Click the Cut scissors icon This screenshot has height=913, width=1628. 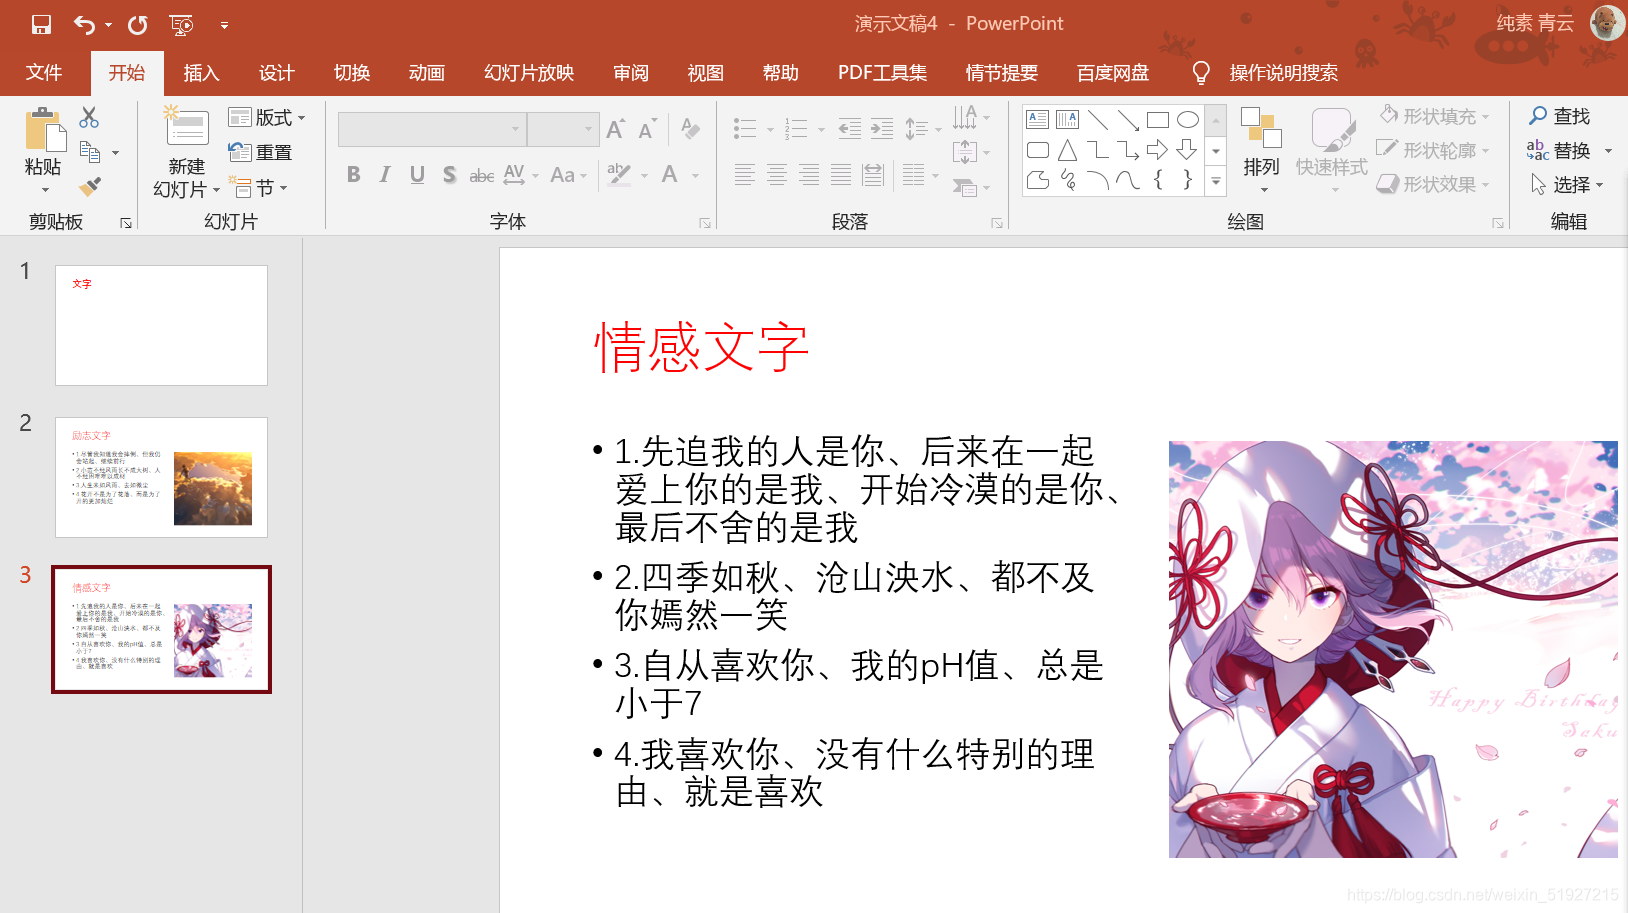click(x=89, y=117)
